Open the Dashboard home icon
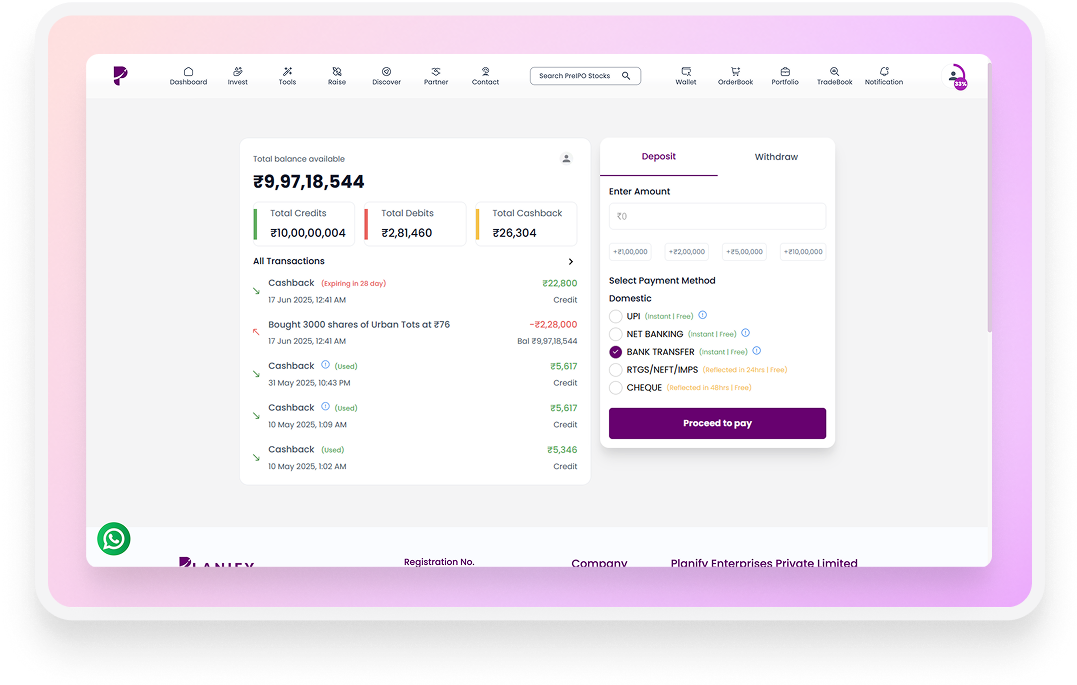This screenshot has height=685, width=1077. (x=188, y=71)
